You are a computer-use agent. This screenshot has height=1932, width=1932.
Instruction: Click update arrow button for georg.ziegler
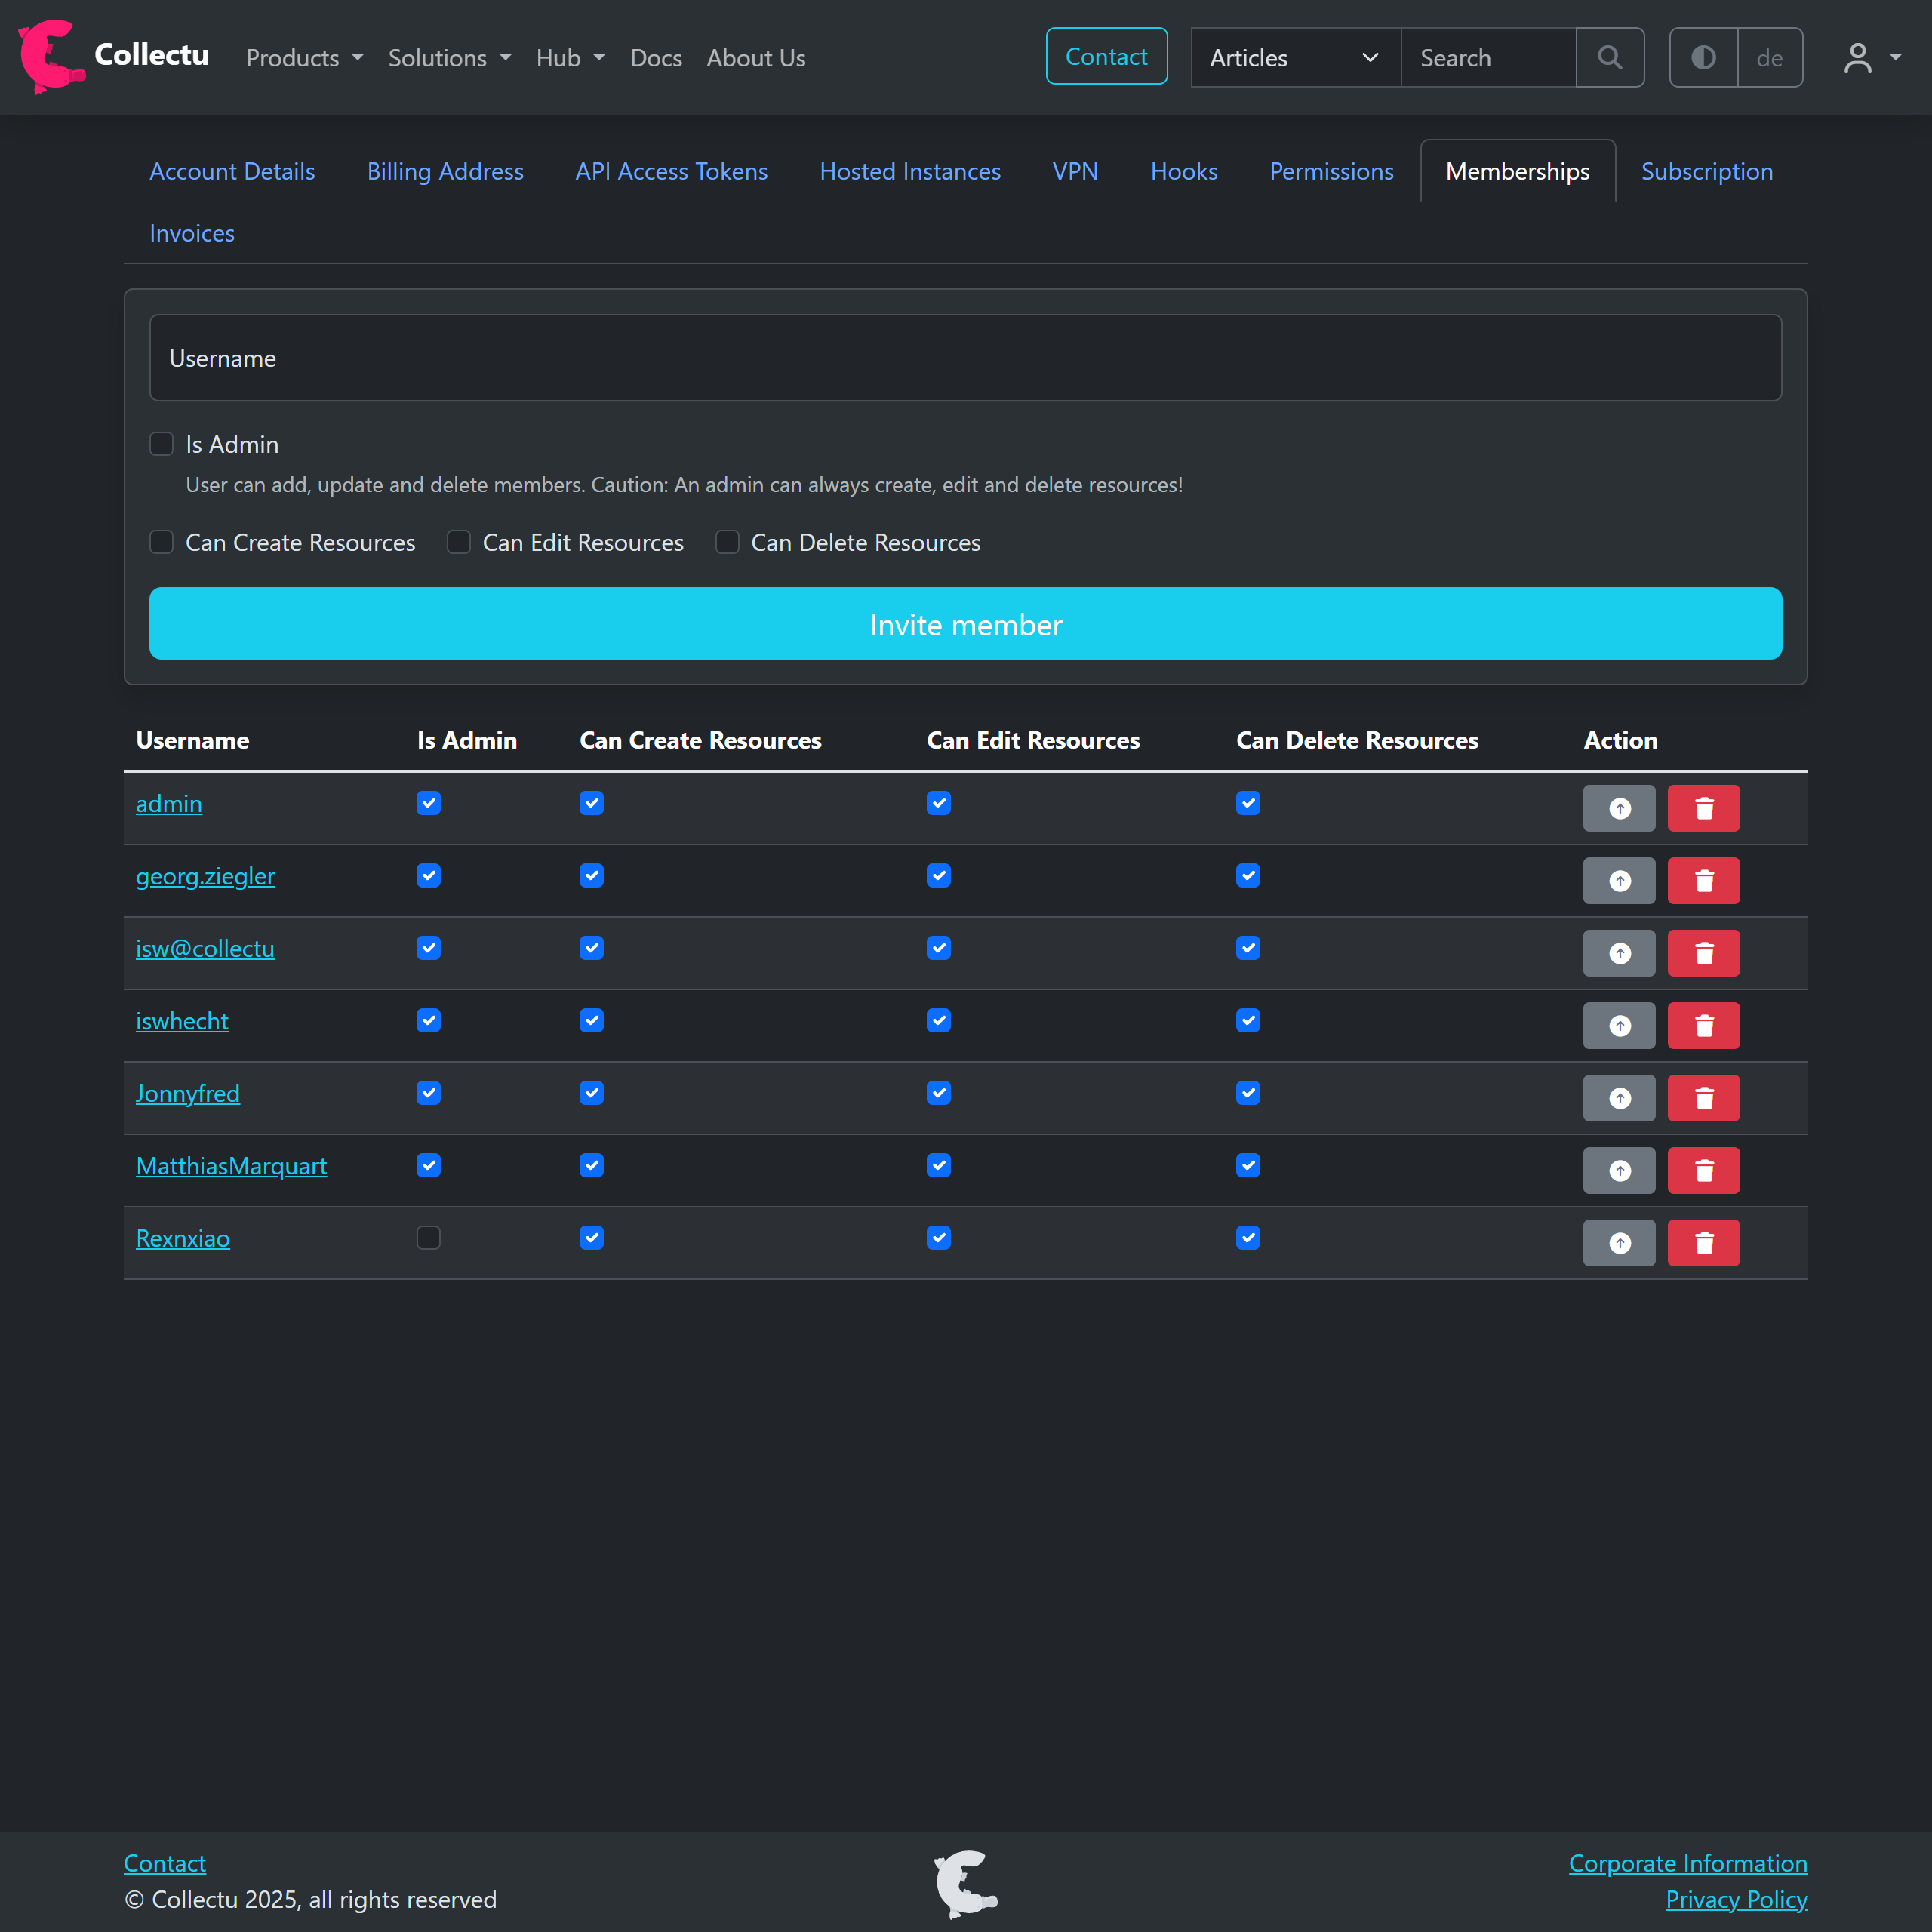(1618, 881)
